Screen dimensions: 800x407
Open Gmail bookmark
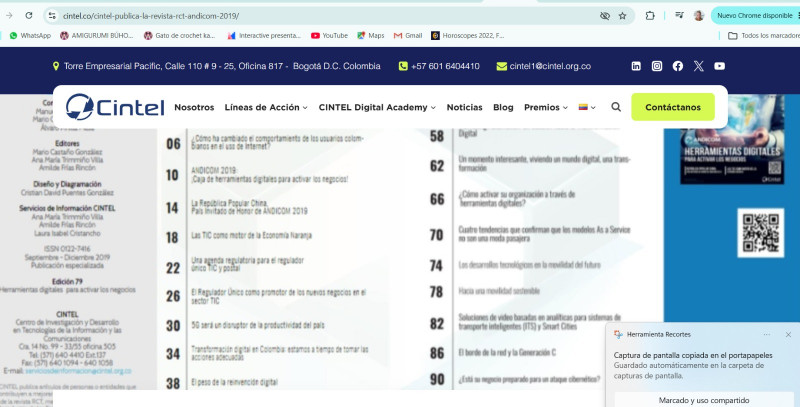pos(408,36)
